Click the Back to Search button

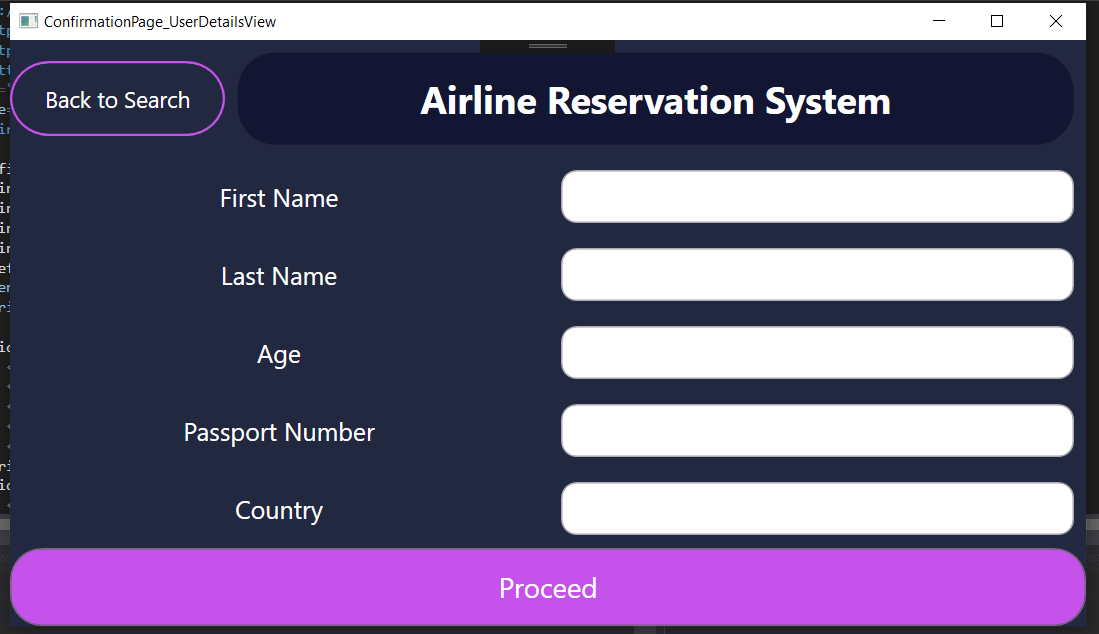click(x=117, y=99)
